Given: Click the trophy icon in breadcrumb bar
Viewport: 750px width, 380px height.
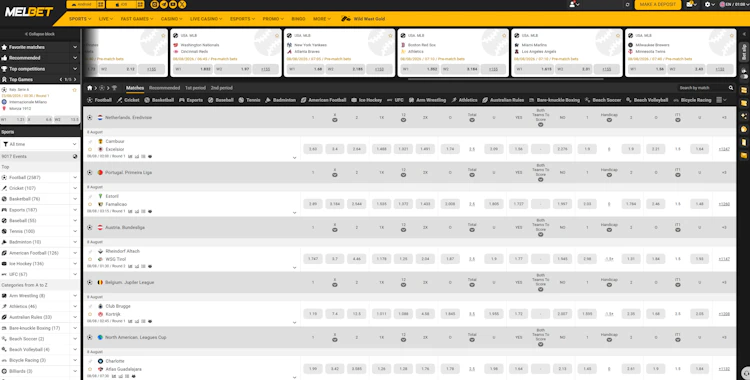Looking at the screenshot, I should (114, 88).
